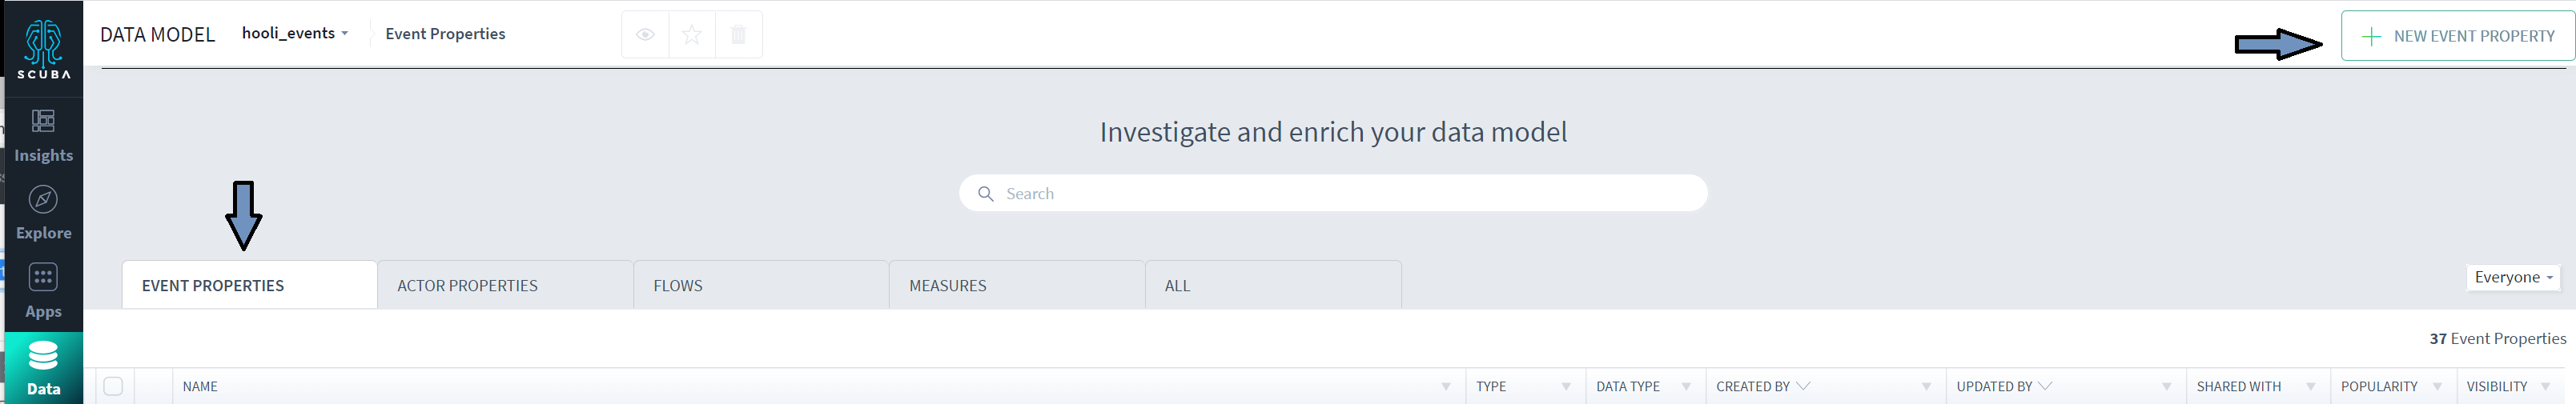
Task: Open the hooli_events table dropdown
Action: tap(295, 33)
